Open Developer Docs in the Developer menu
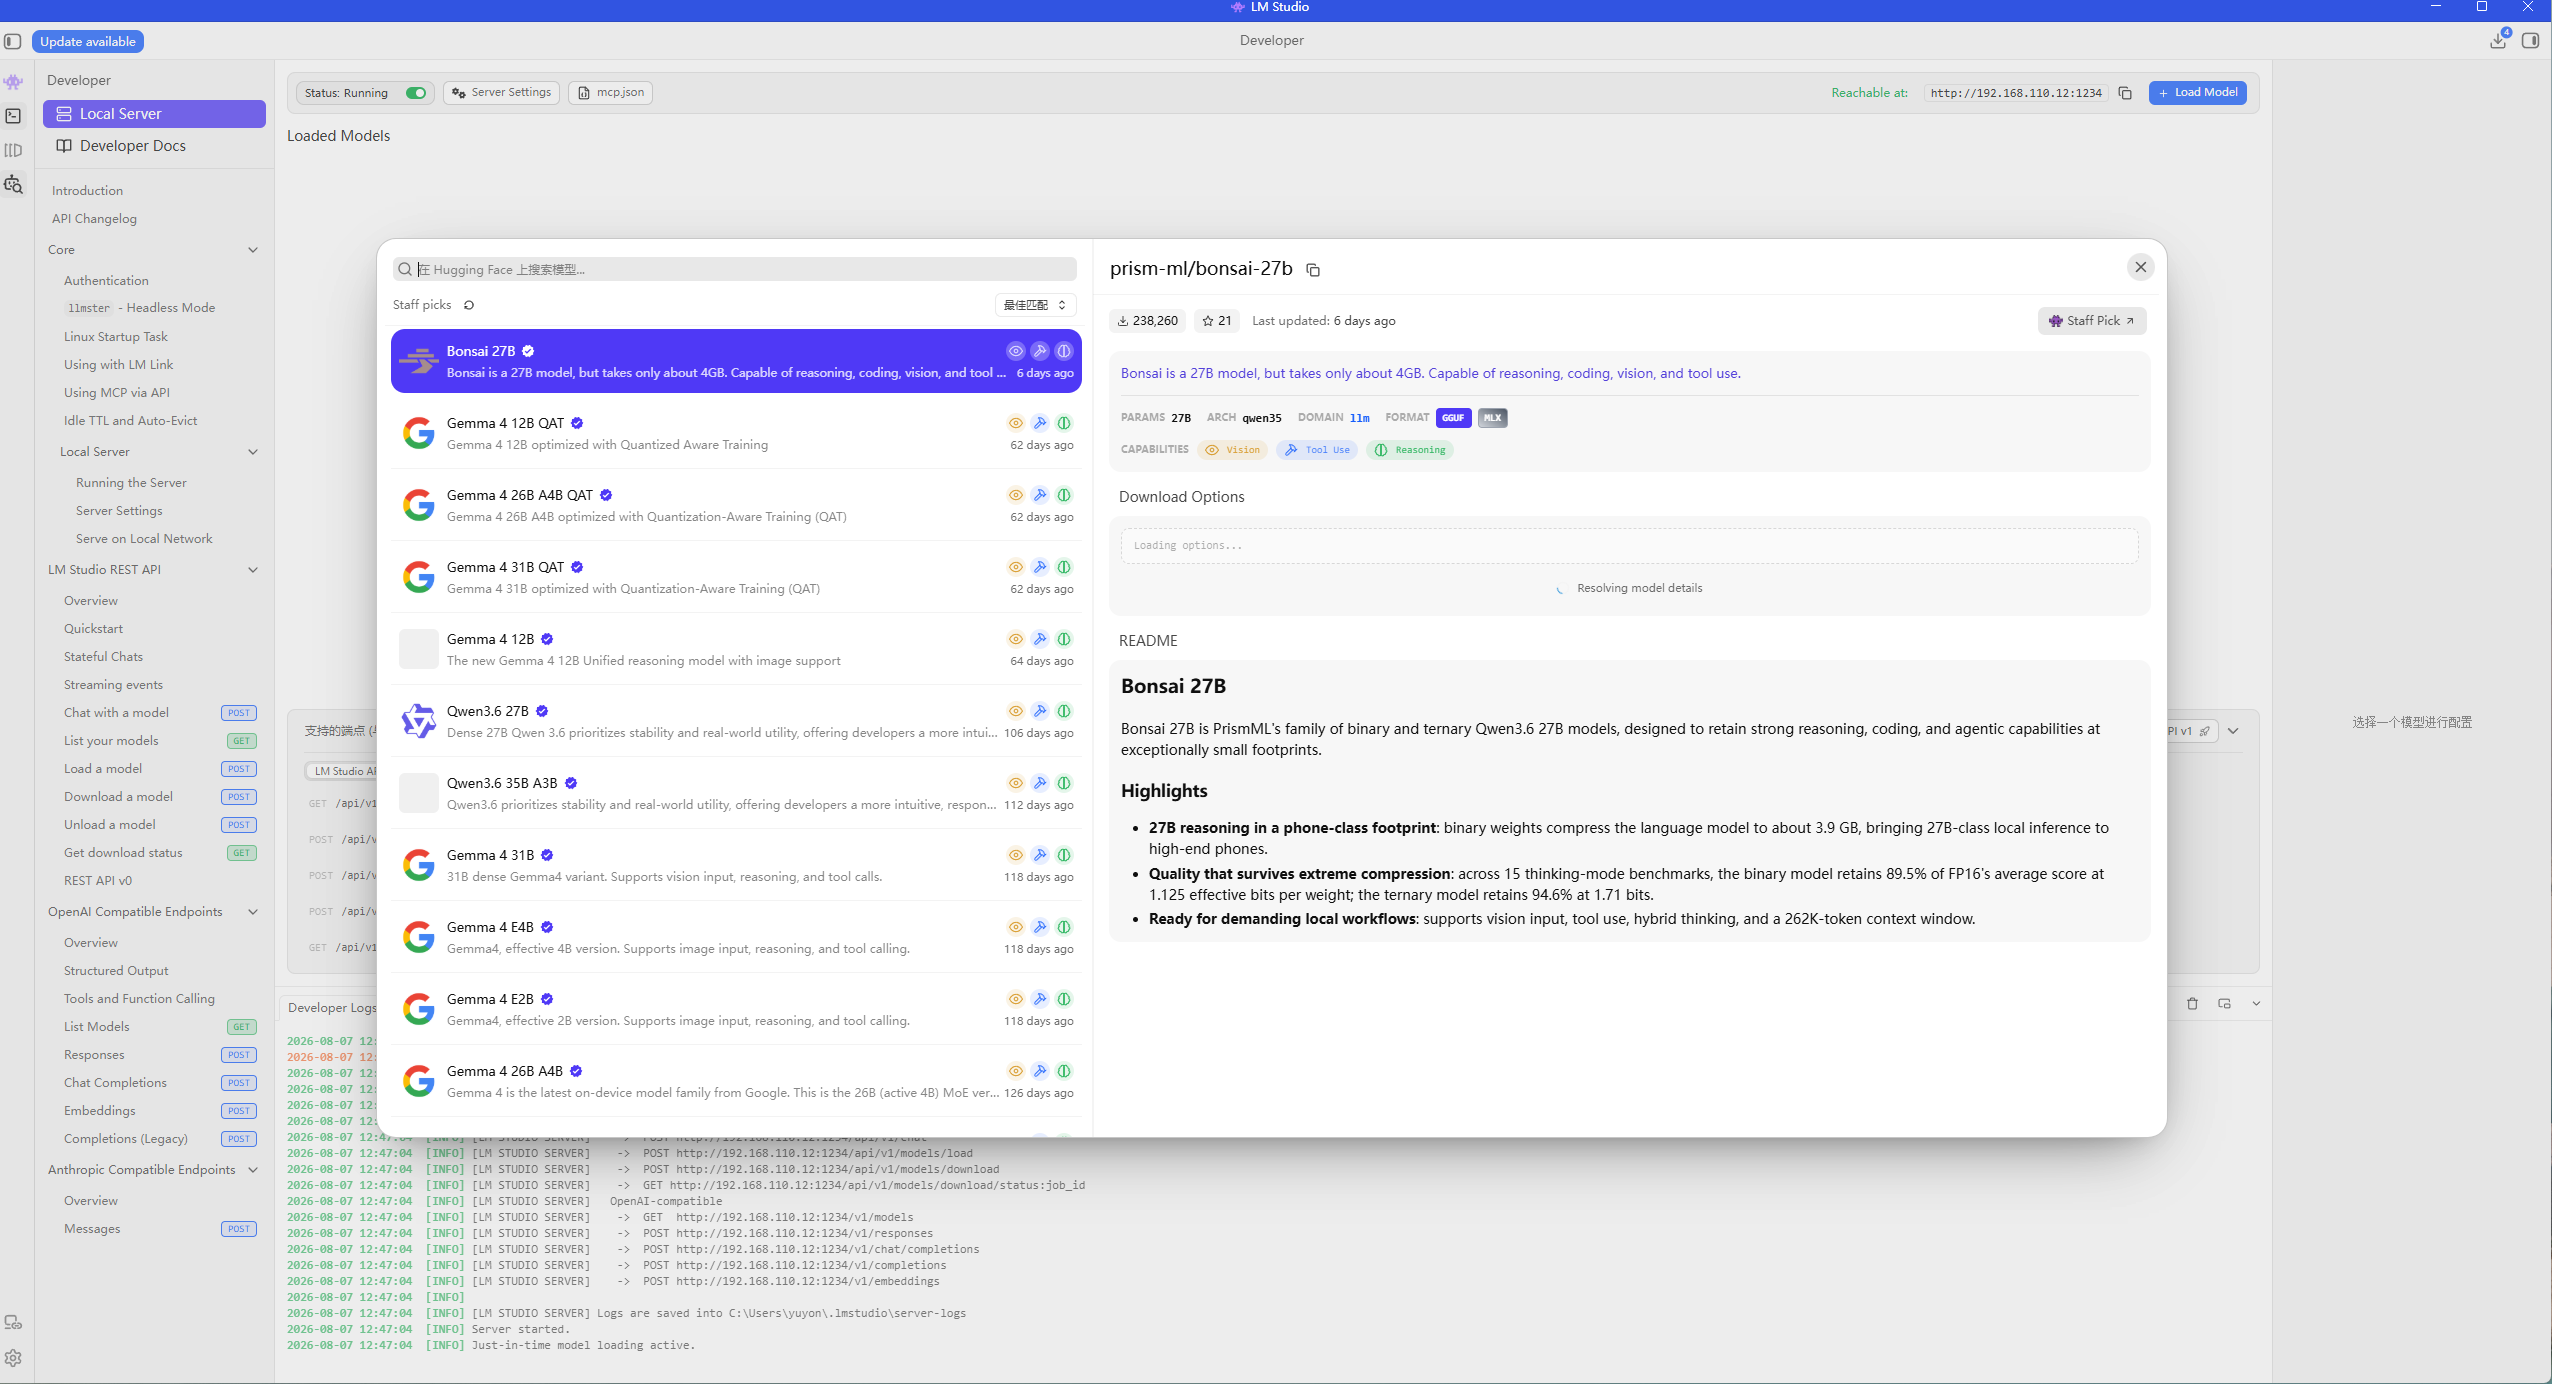Image resolution: width=2552 pixels, height=1384 pixels. [x=154, y=146]
